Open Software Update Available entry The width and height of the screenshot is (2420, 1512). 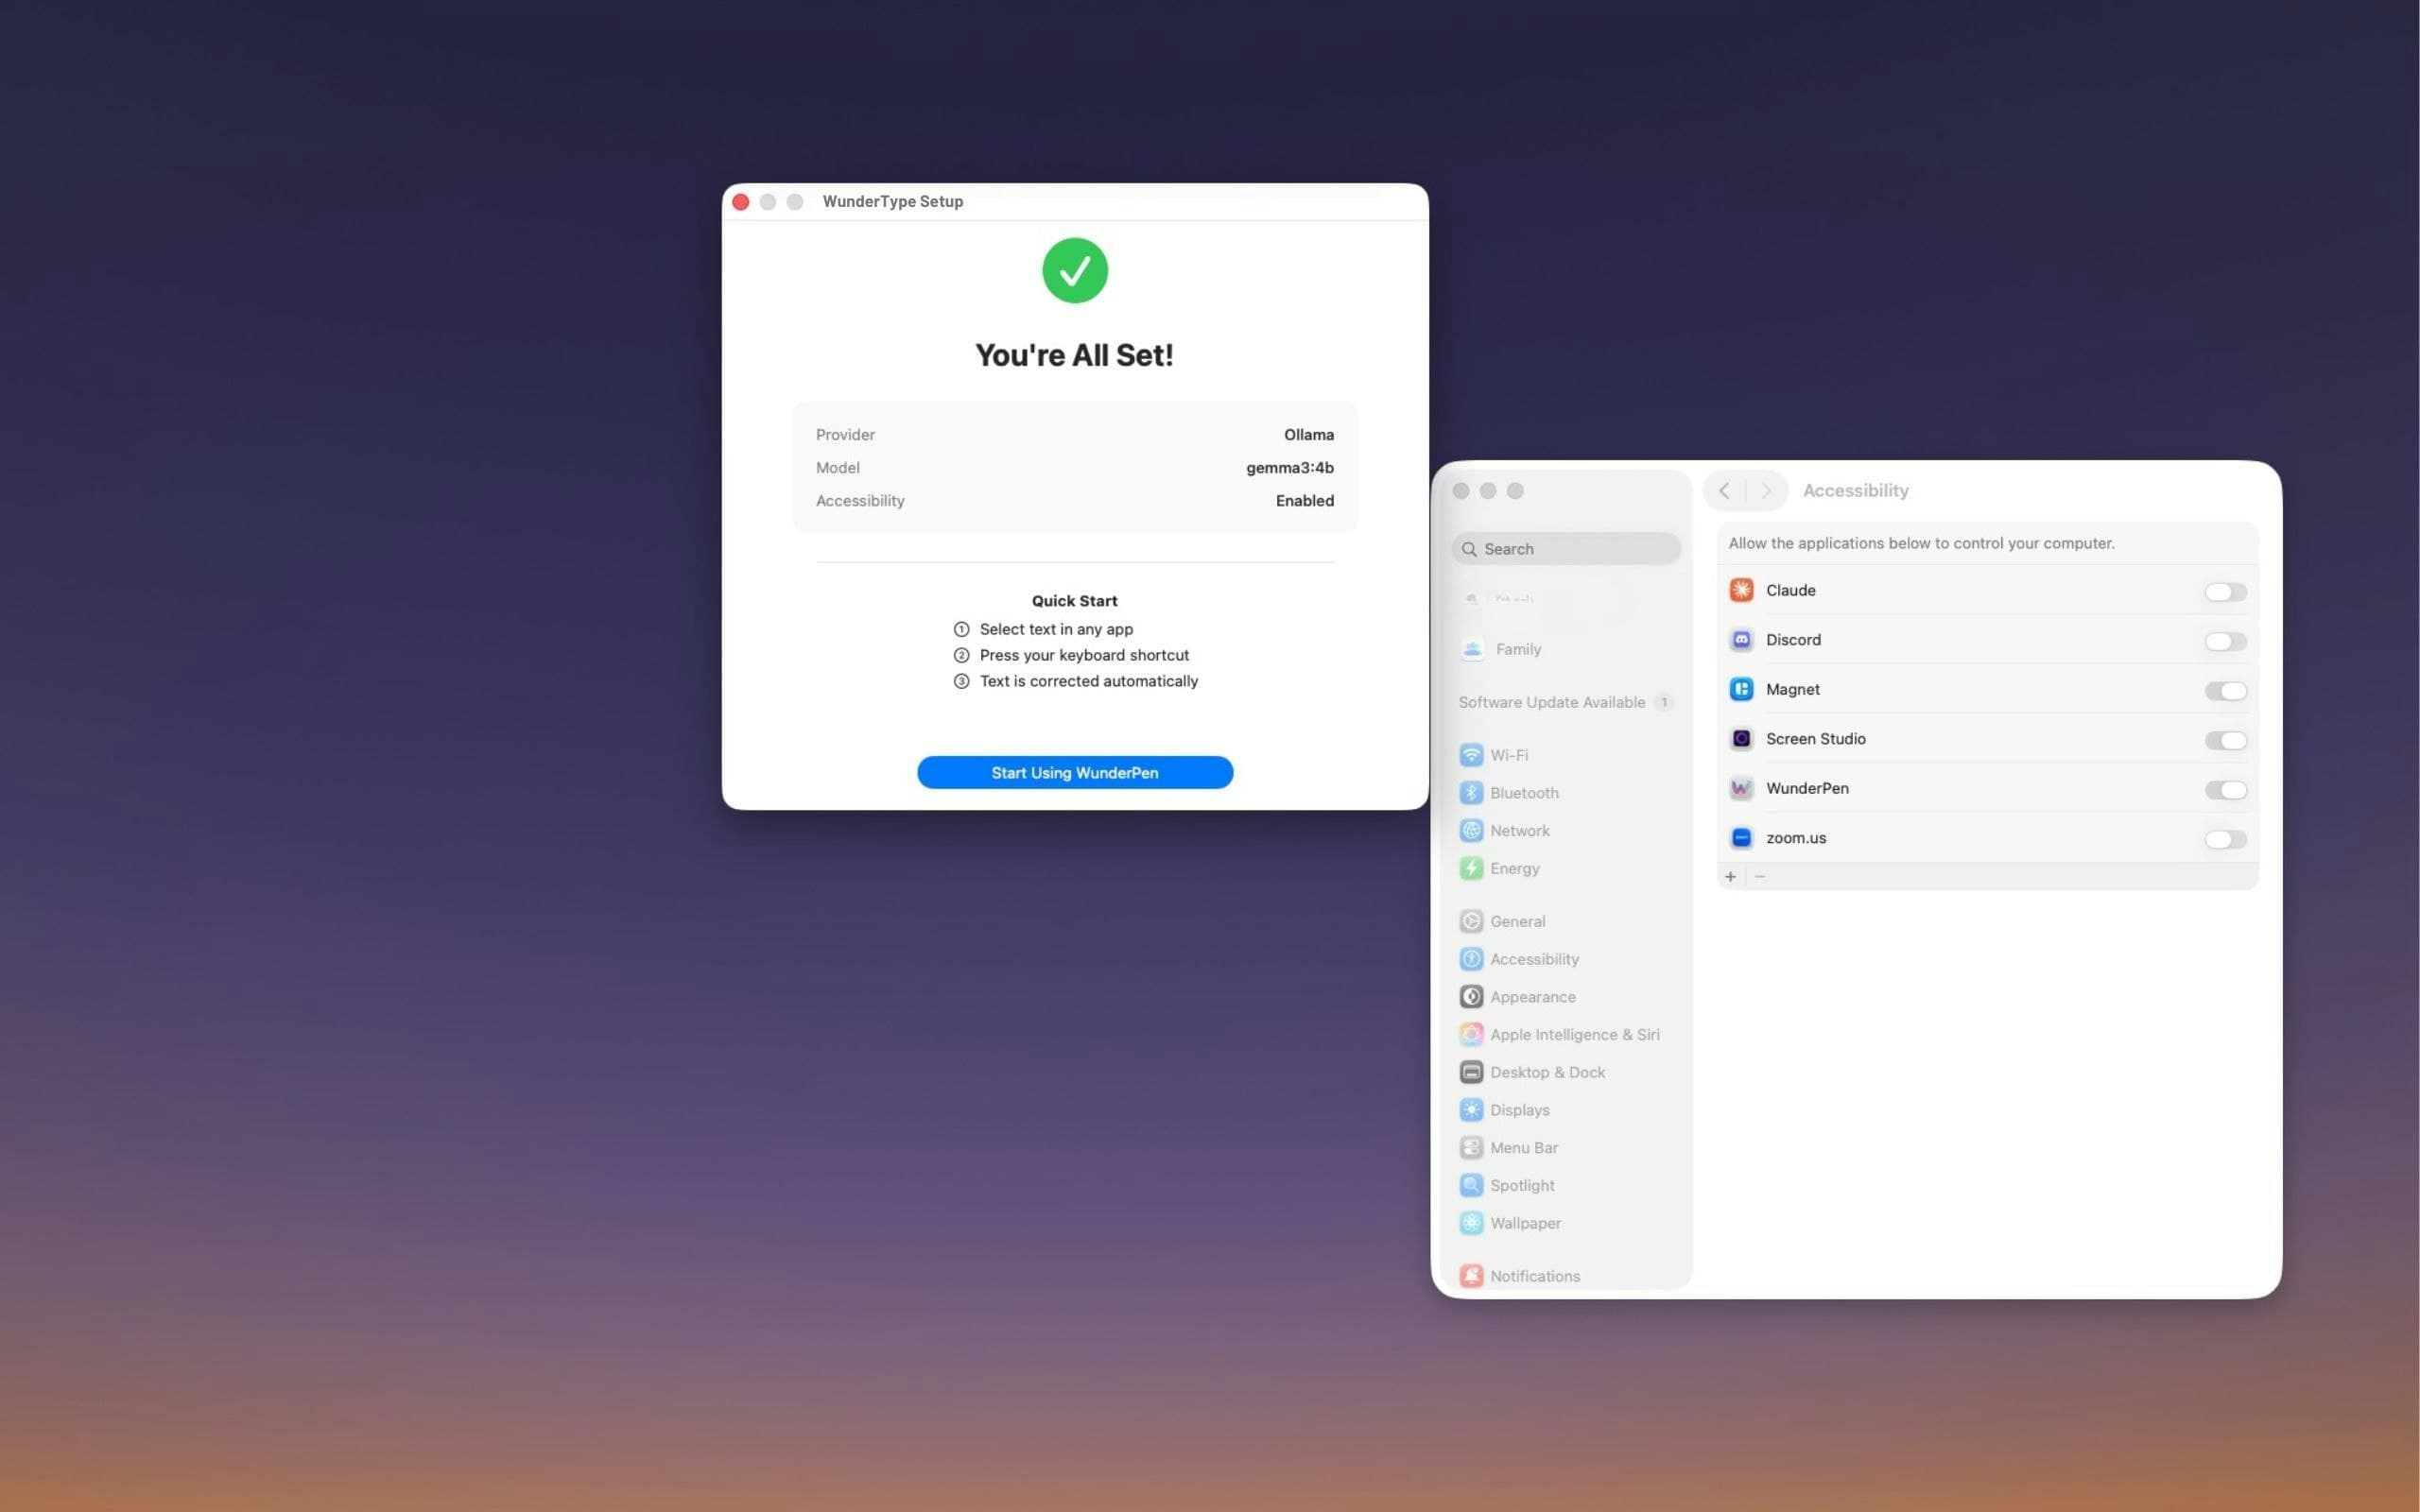pos(1550,702)
